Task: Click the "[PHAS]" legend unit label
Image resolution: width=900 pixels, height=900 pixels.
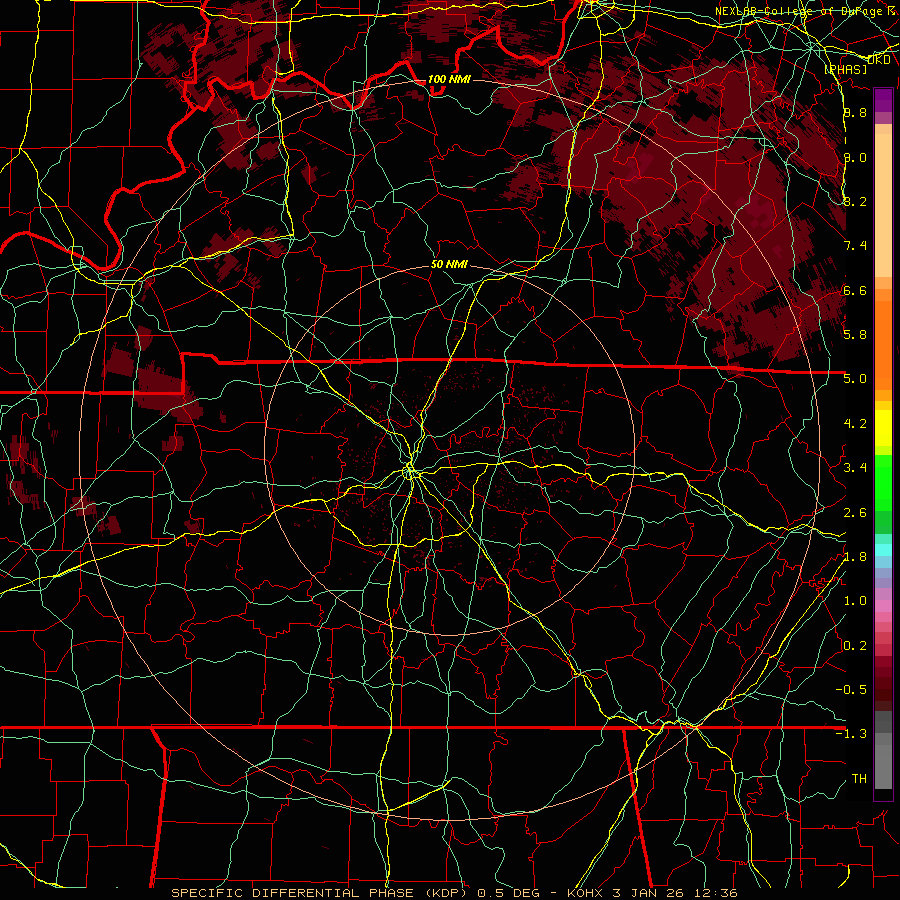Action: tap(845, 69)
